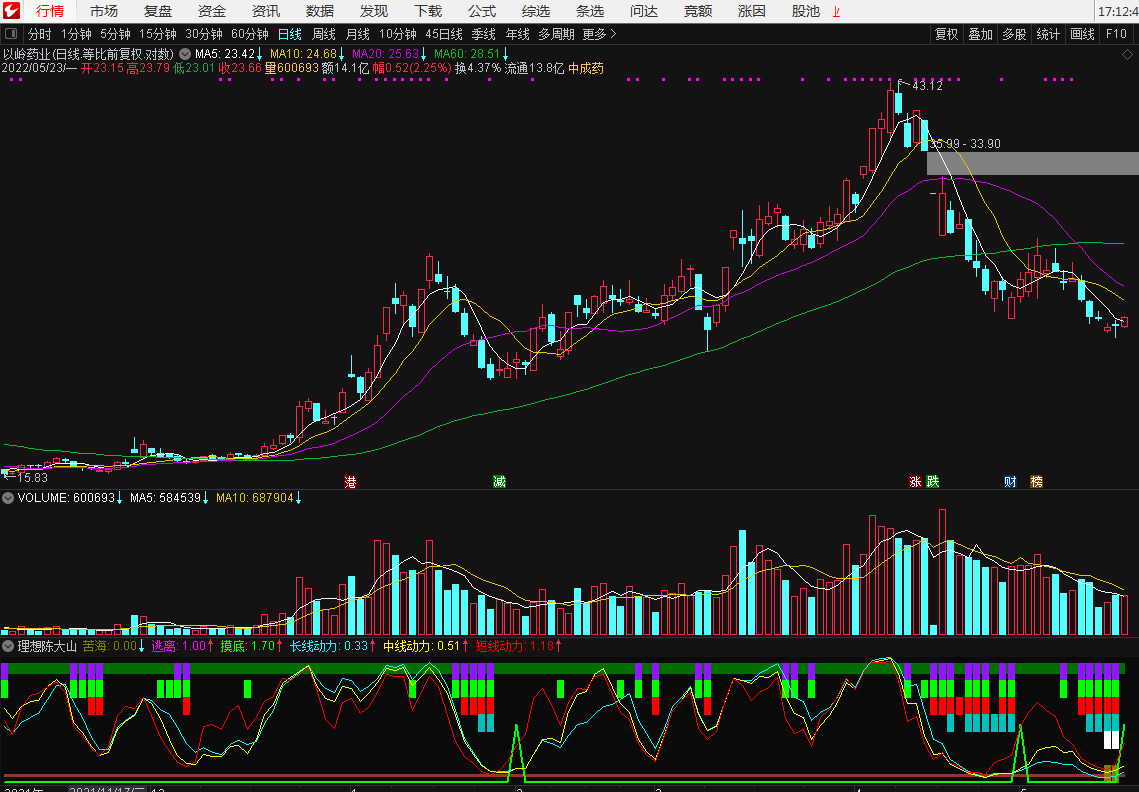Screen dimensions: 1139x792
Task: Click the 跌 event marker
Action: point(933,482)
